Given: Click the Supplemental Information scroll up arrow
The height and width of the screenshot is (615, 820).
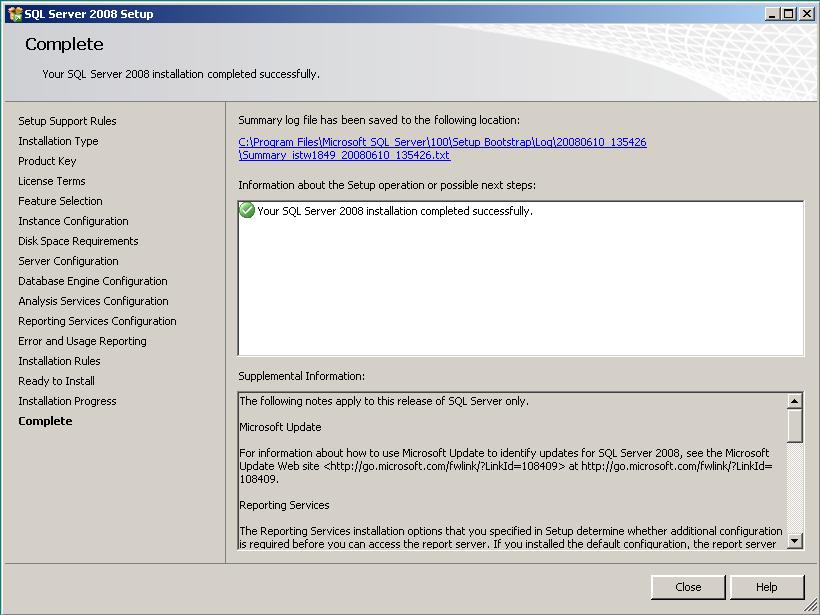Looking at the screenshot, I should pyautogui.click(x=794, y=401).
